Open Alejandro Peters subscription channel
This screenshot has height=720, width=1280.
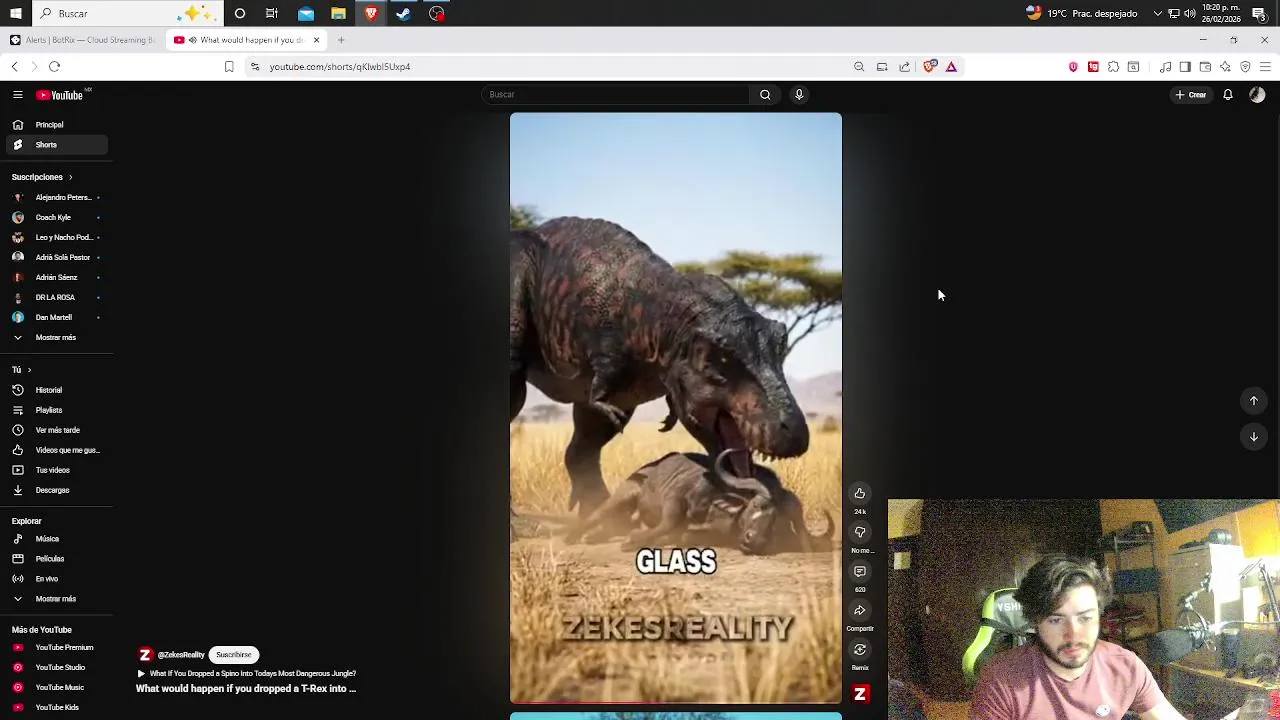click(x=56, y=197)
